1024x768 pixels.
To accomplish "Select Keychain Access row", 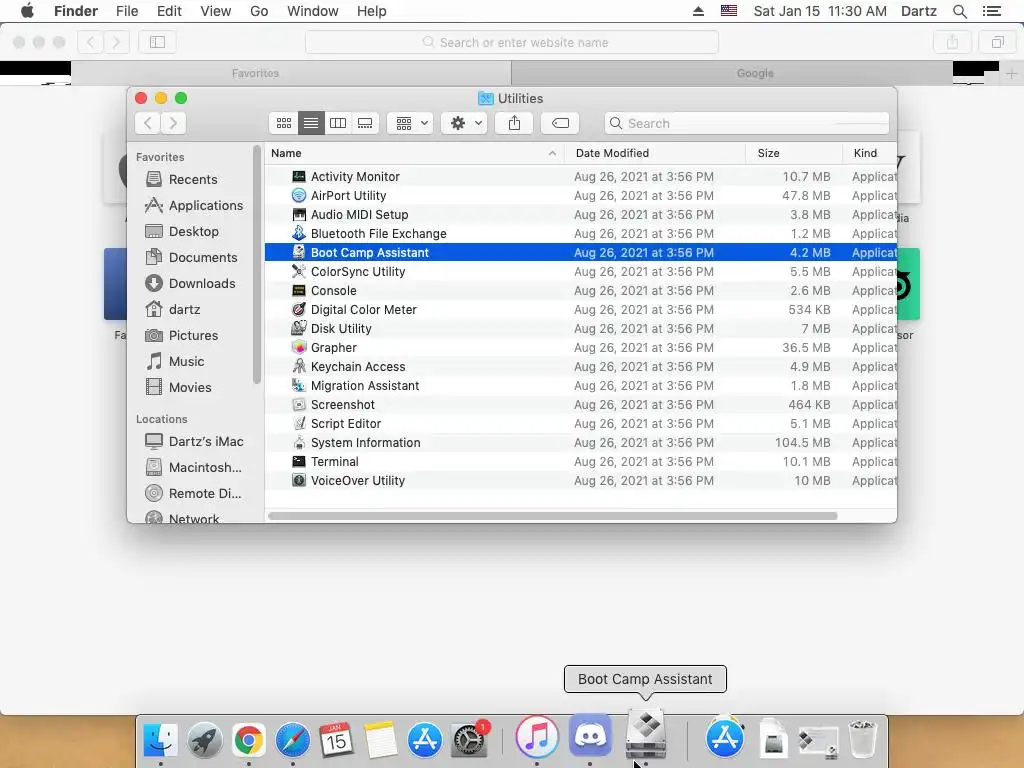I will 581,366.
